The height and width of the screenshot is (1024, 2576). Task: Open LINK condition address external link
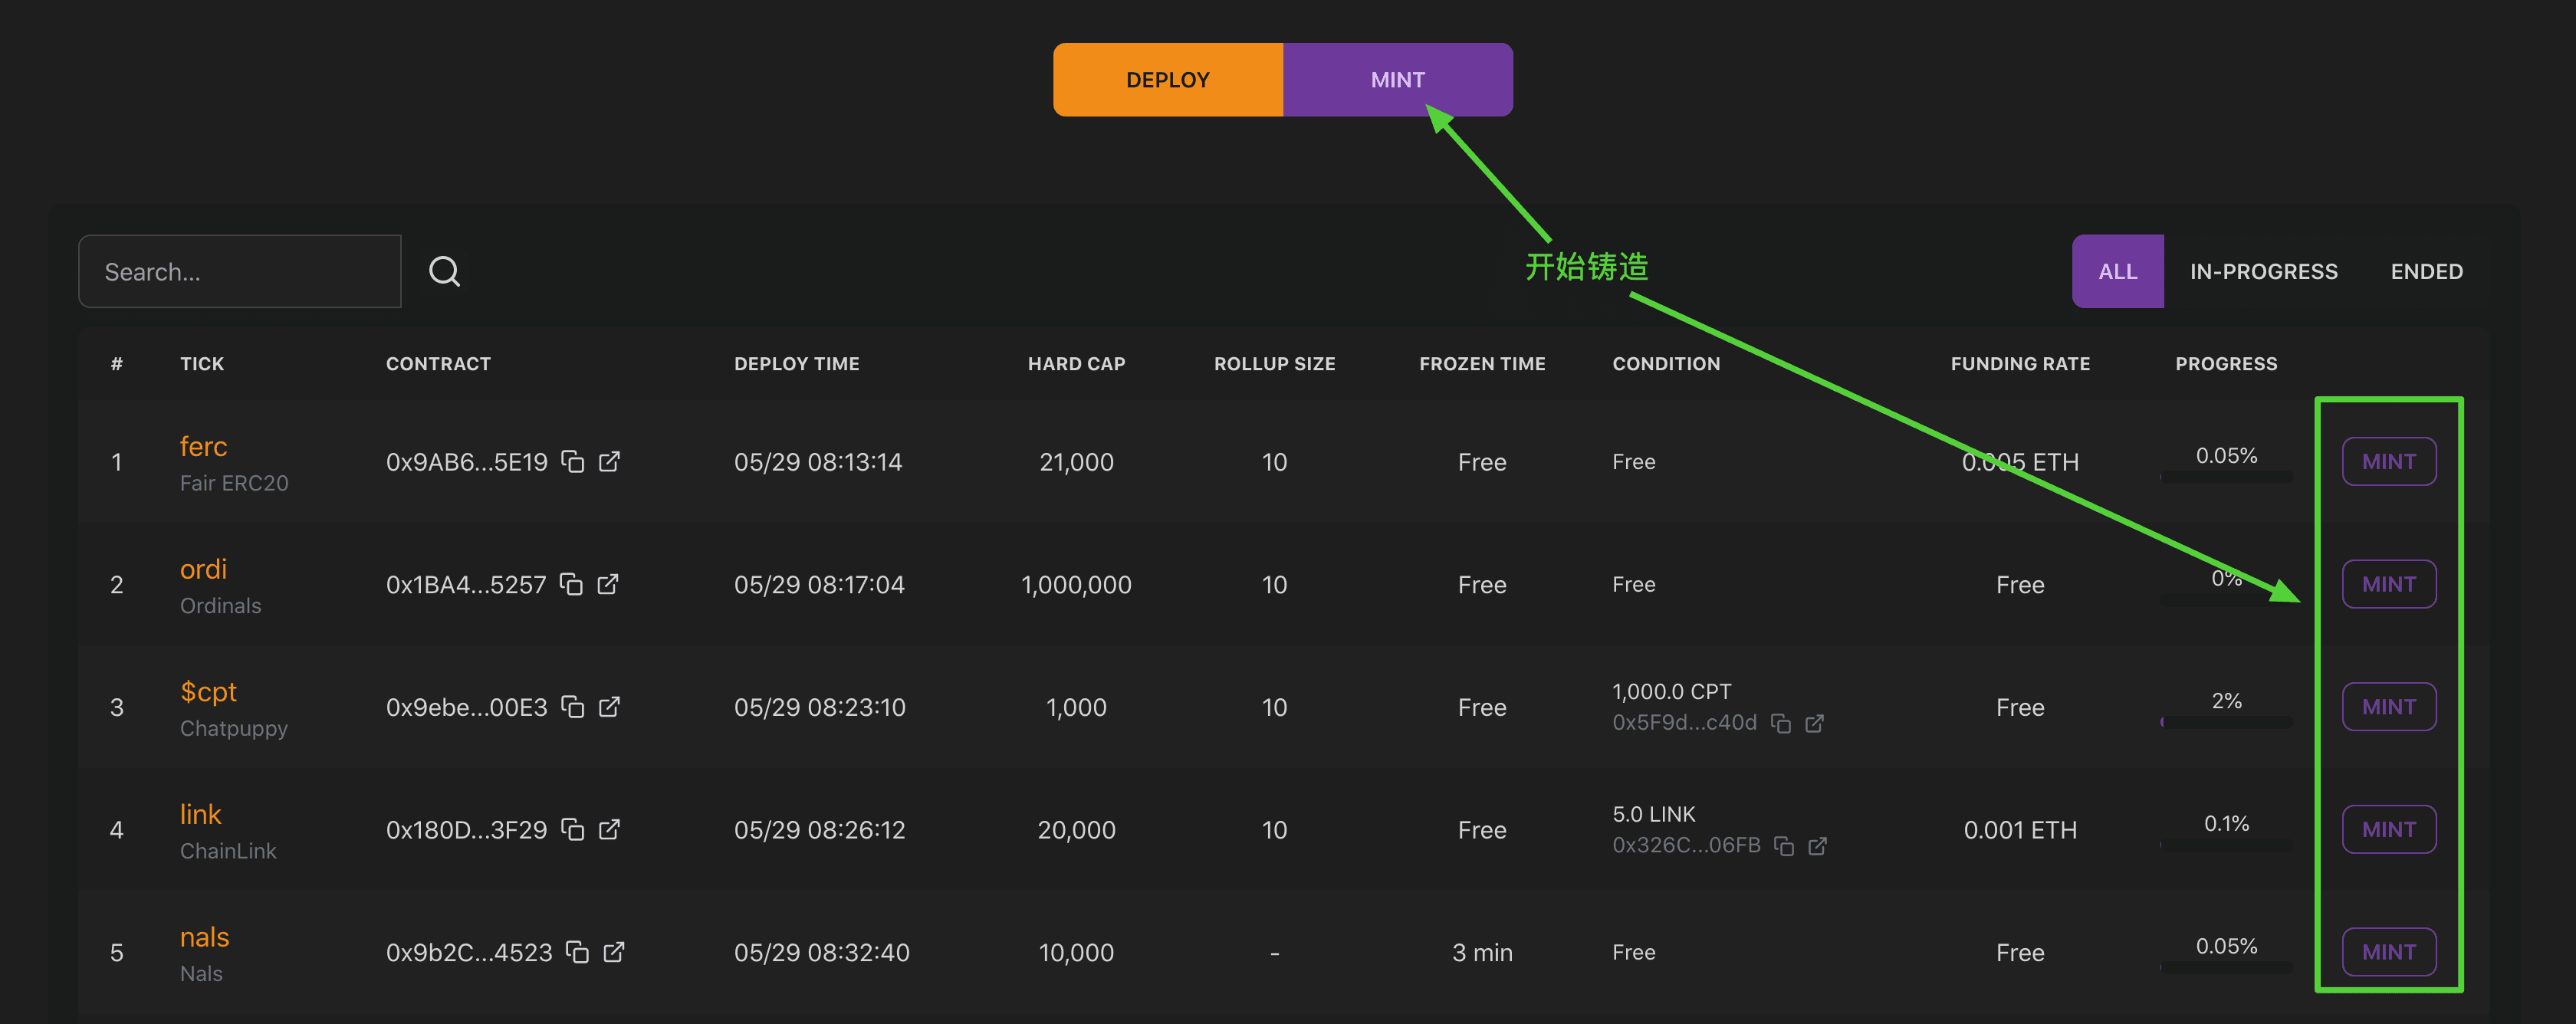[x=1817, y=846]
